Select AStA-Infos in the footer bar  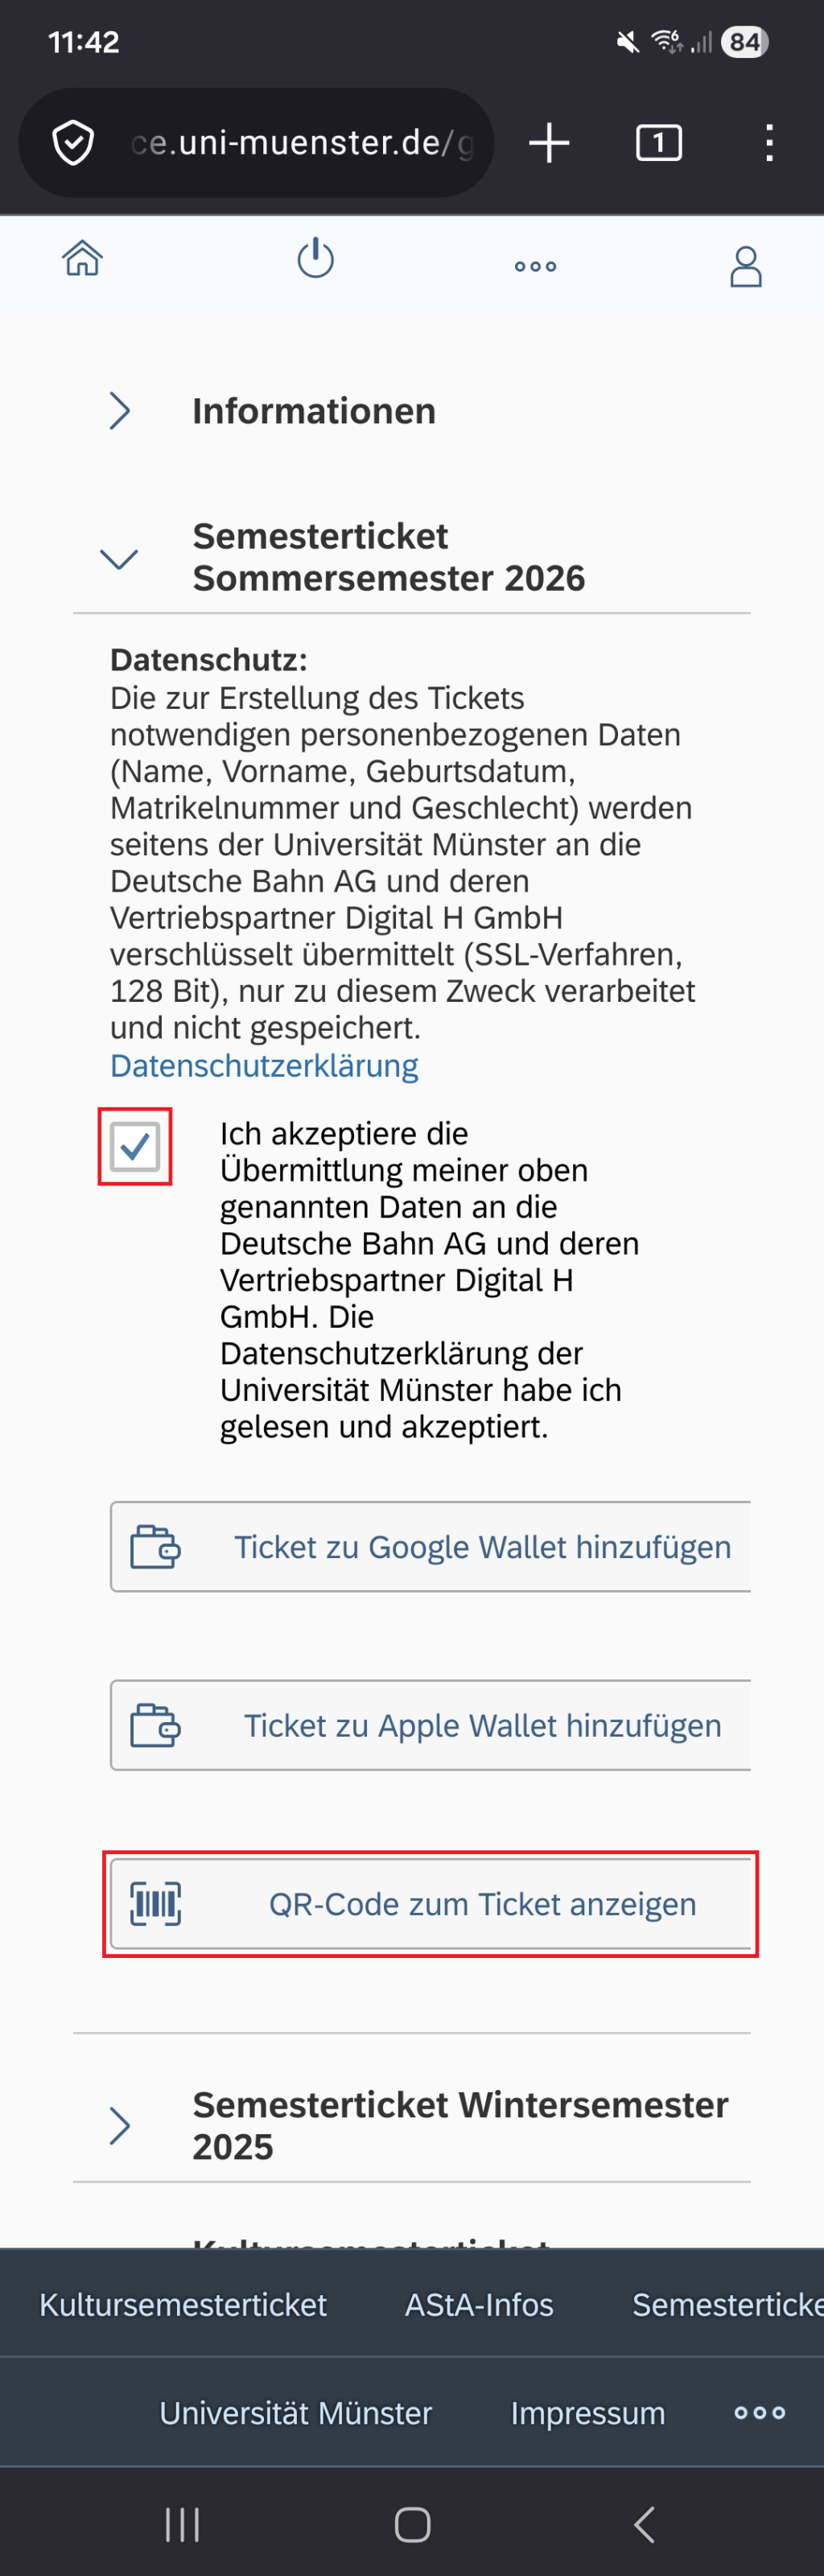(479, 2304)
